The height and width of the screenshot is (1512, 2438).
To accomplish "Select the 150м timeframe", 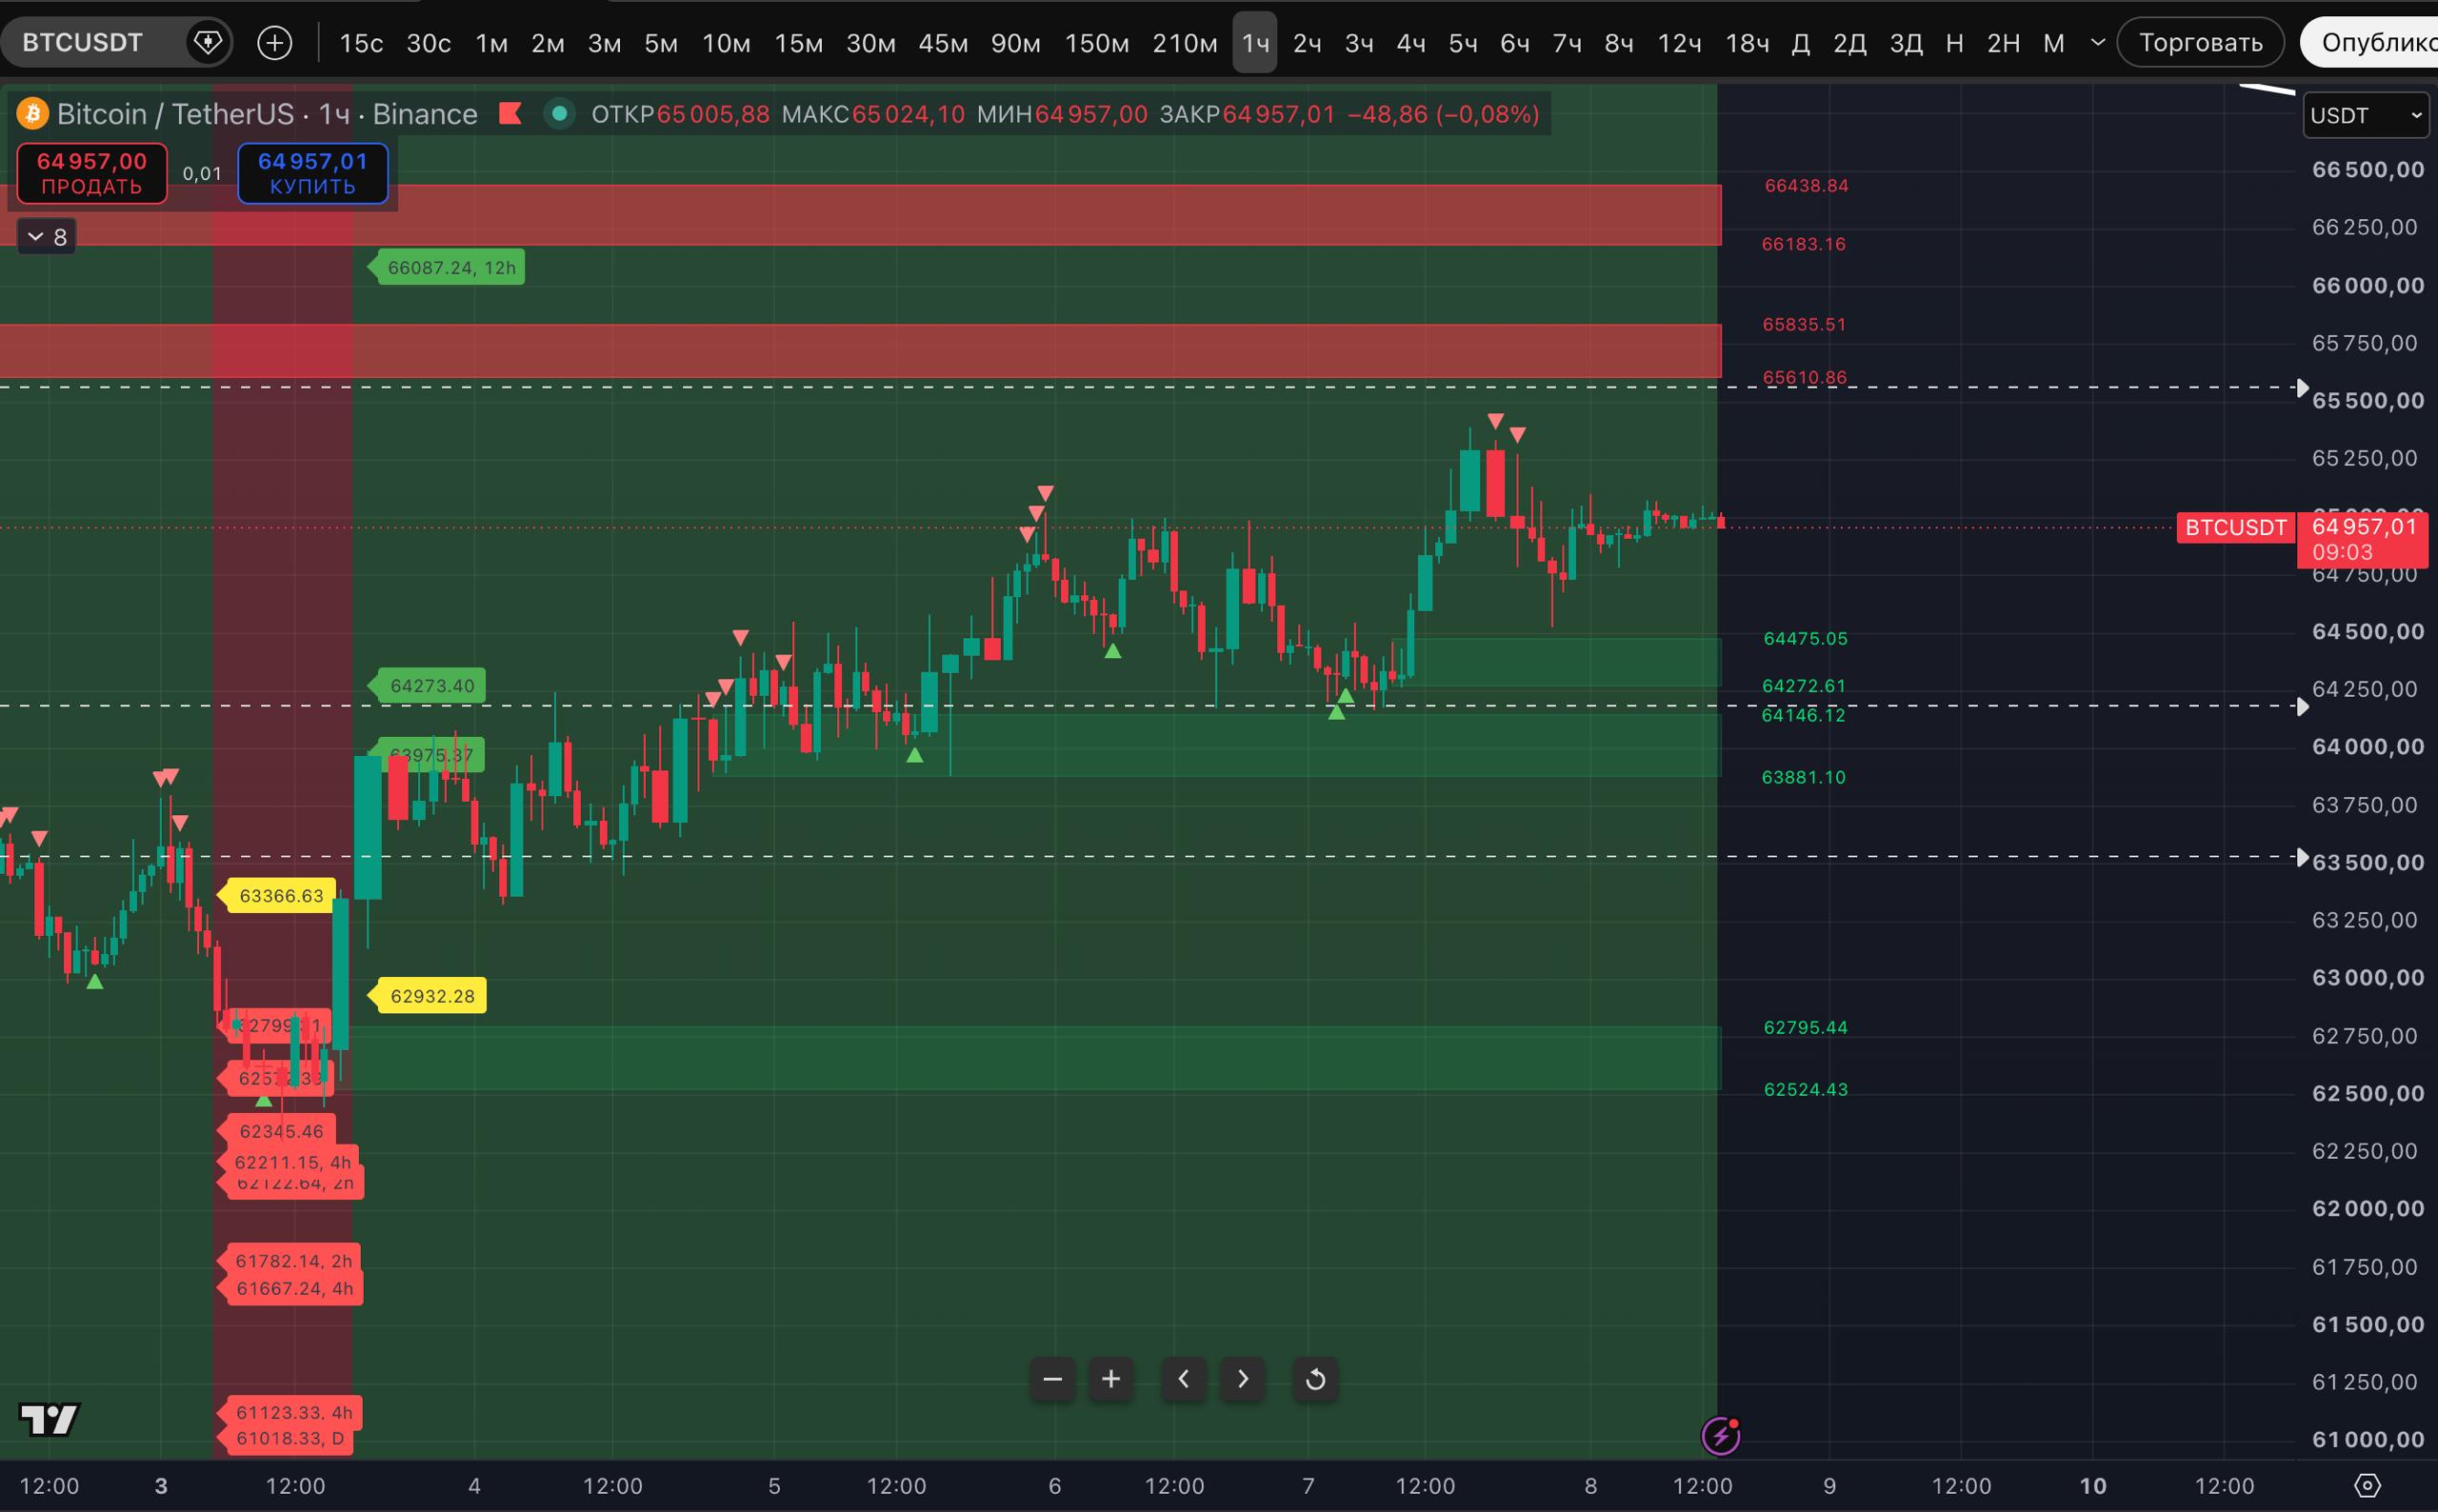I will point(1096,43).
